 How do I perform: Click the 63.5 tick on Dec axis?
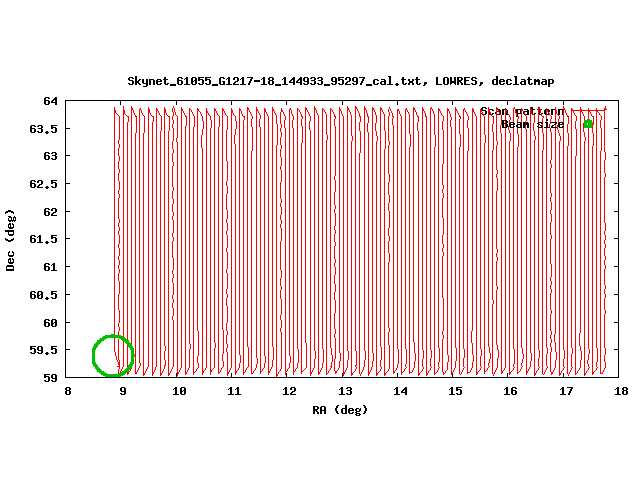[x=45, y=129]
